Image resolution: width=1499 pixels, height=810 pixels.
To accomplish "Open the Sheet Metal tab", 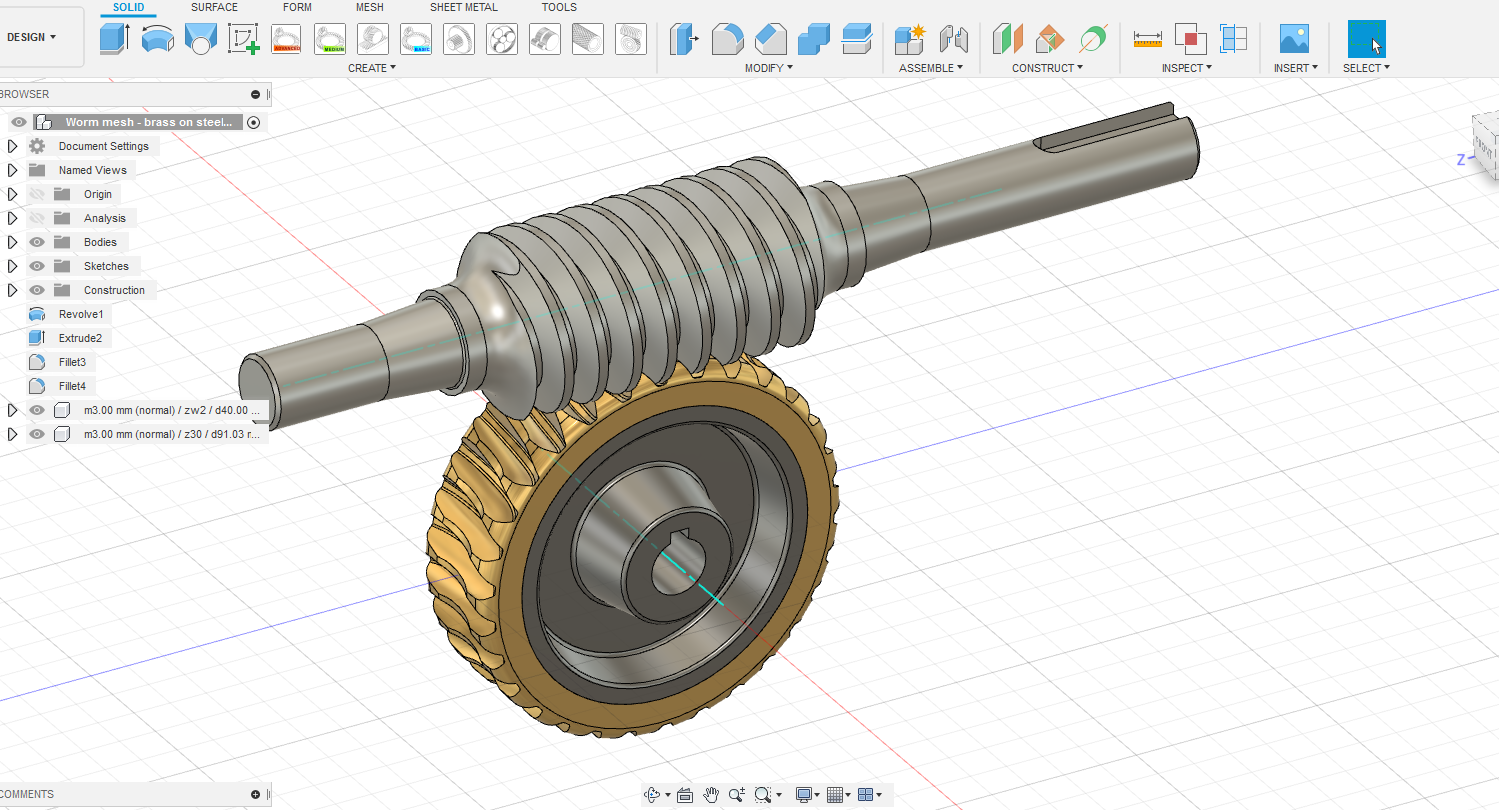I will click(x=463, y=8).
